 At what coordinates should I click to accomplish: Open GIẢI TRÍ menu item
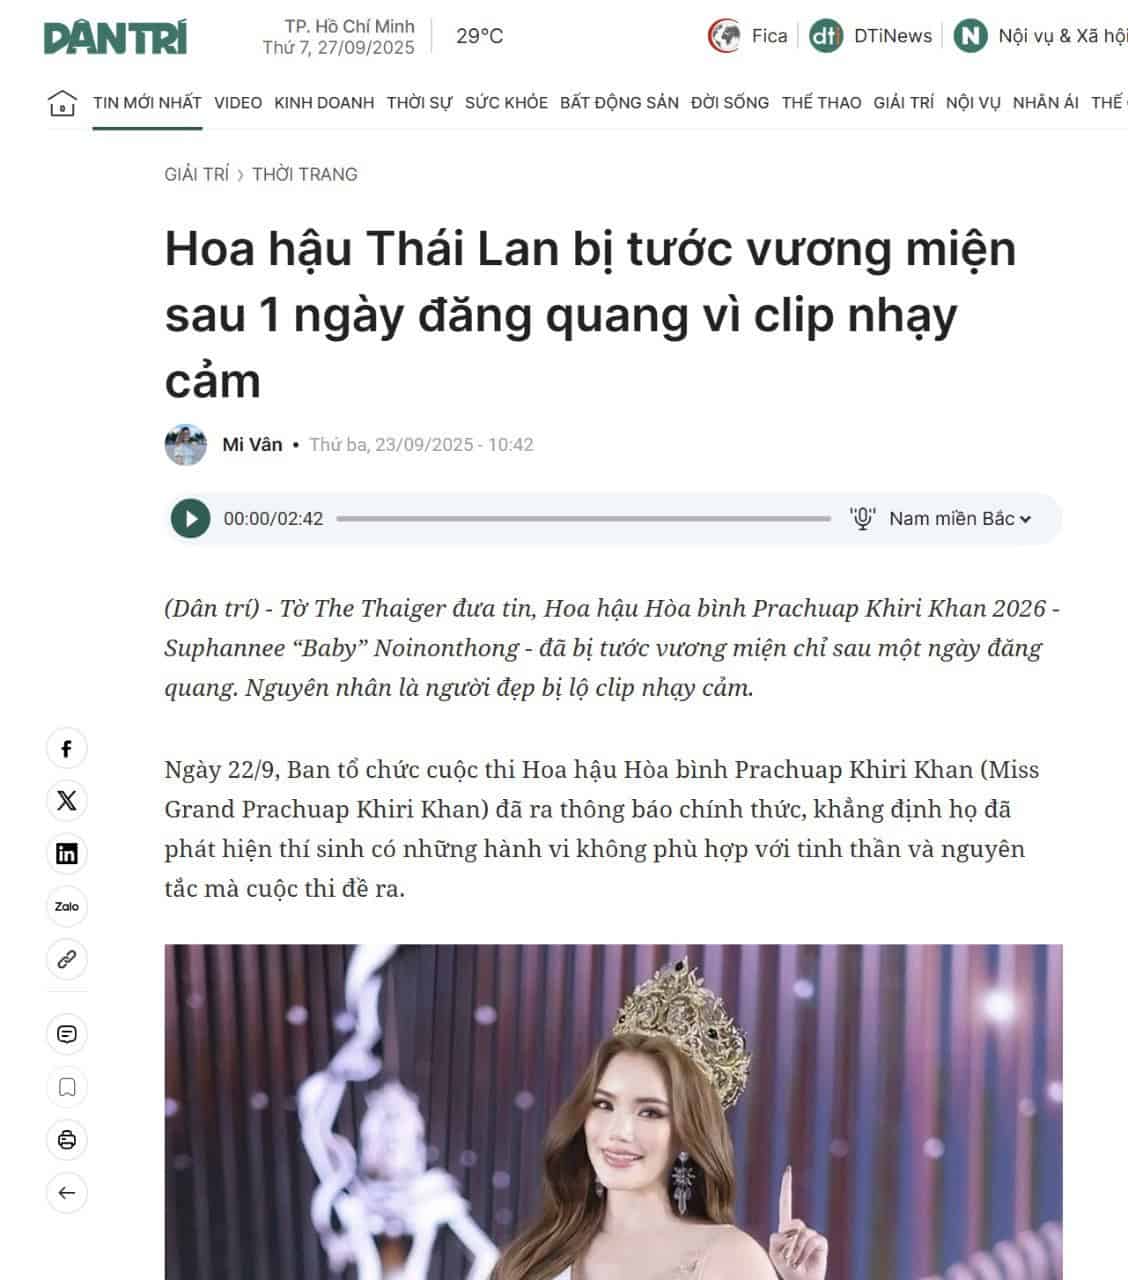point(903,103)
